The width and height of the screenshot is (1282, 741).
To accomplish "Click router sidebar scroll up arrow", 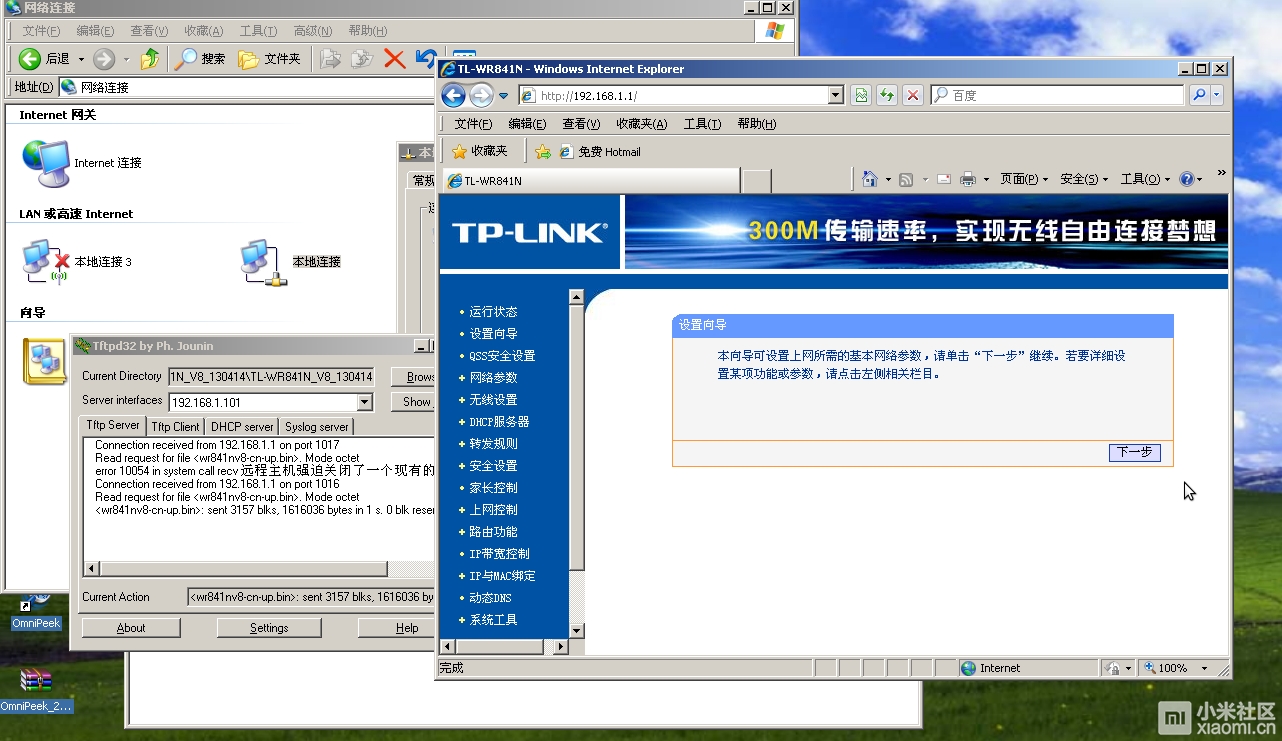I will point(576,297).
